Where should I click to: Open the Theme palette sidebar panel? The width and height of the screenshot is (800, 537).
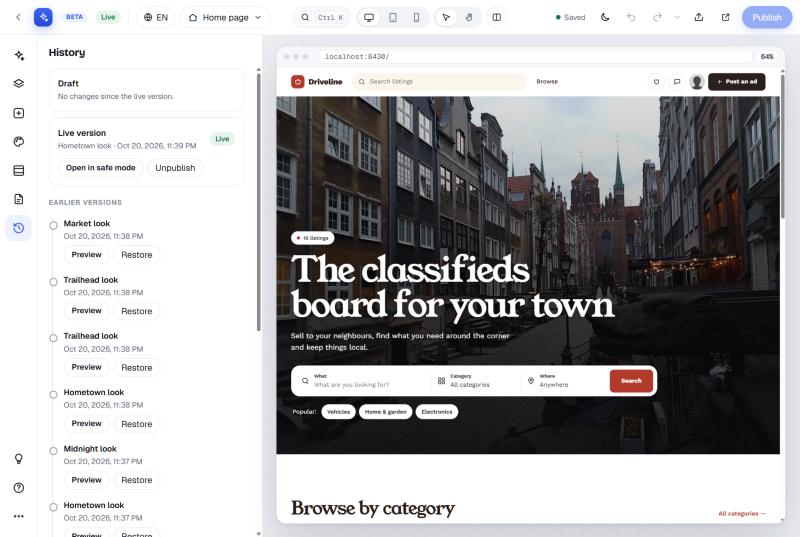pyautogui.click(x=19, y=142)
